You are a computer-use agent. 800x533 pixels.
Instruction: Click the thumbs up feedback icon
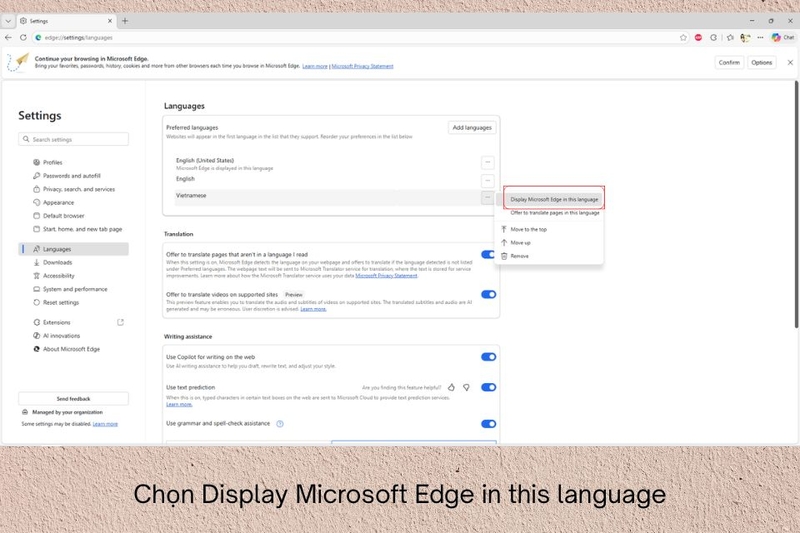[x=451, y=388]
